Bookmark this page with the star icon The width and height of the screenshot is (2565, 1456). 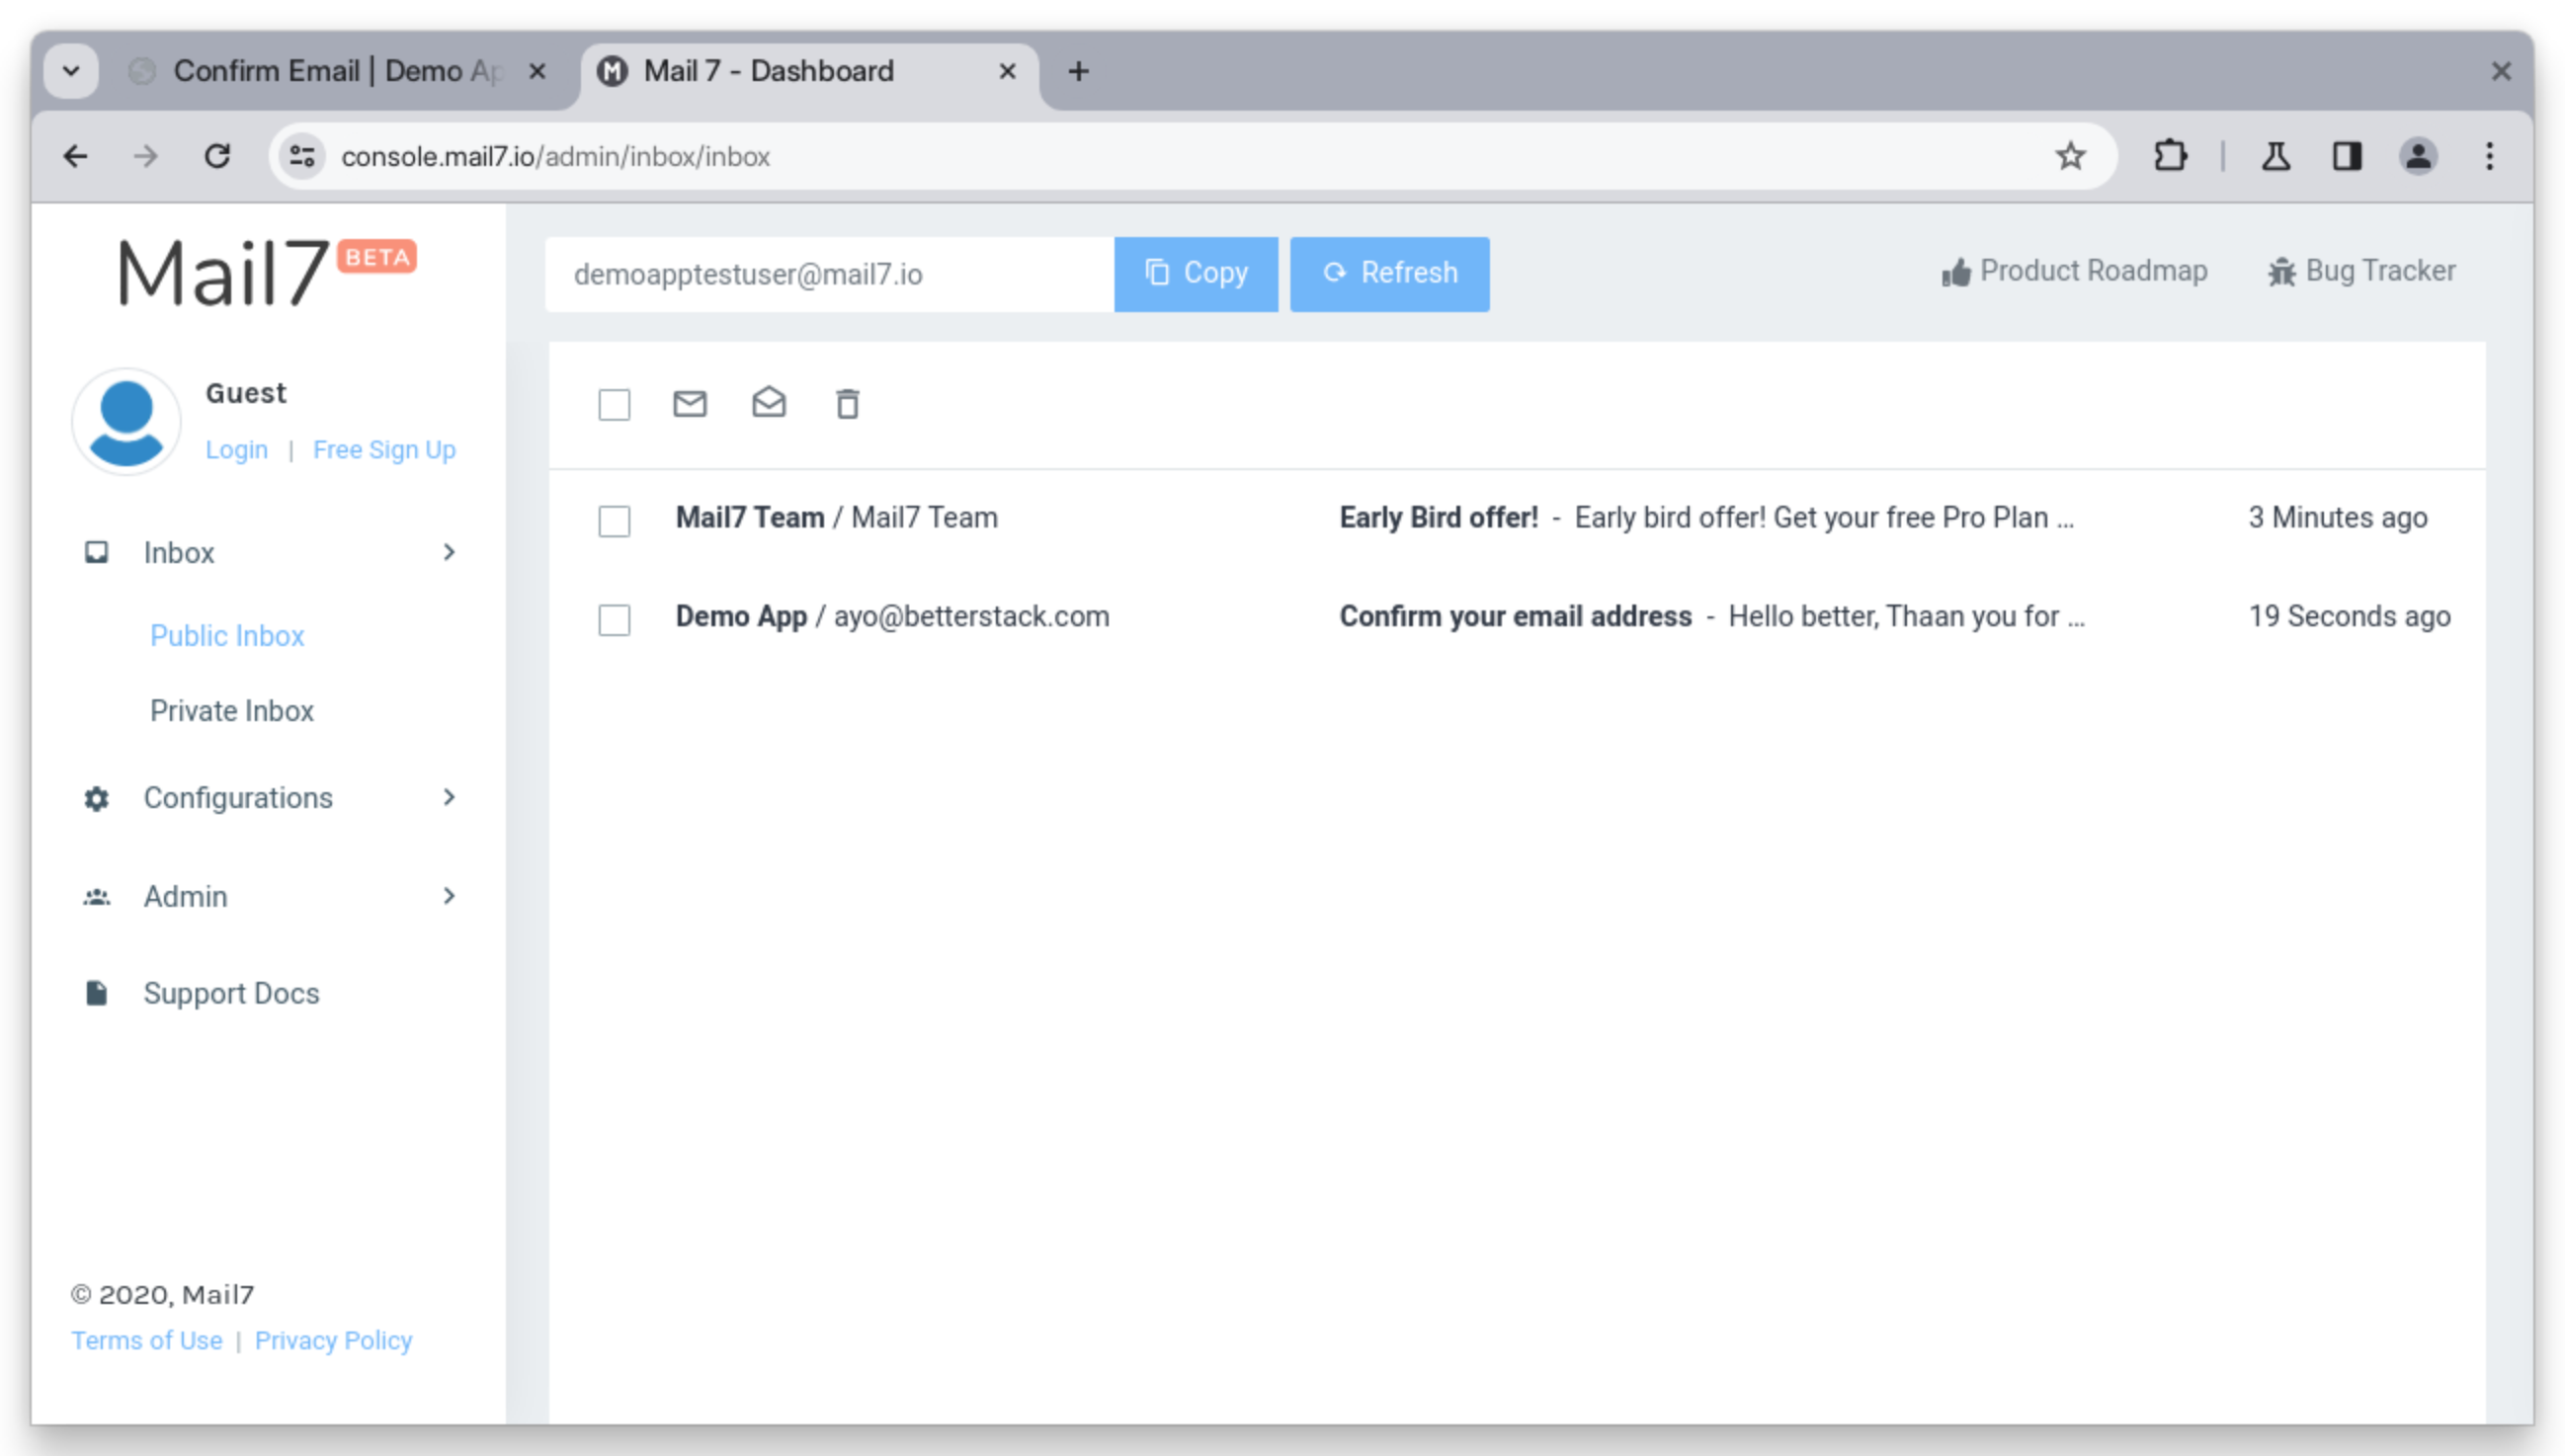pyautogui.click(x=2069, y=156)
